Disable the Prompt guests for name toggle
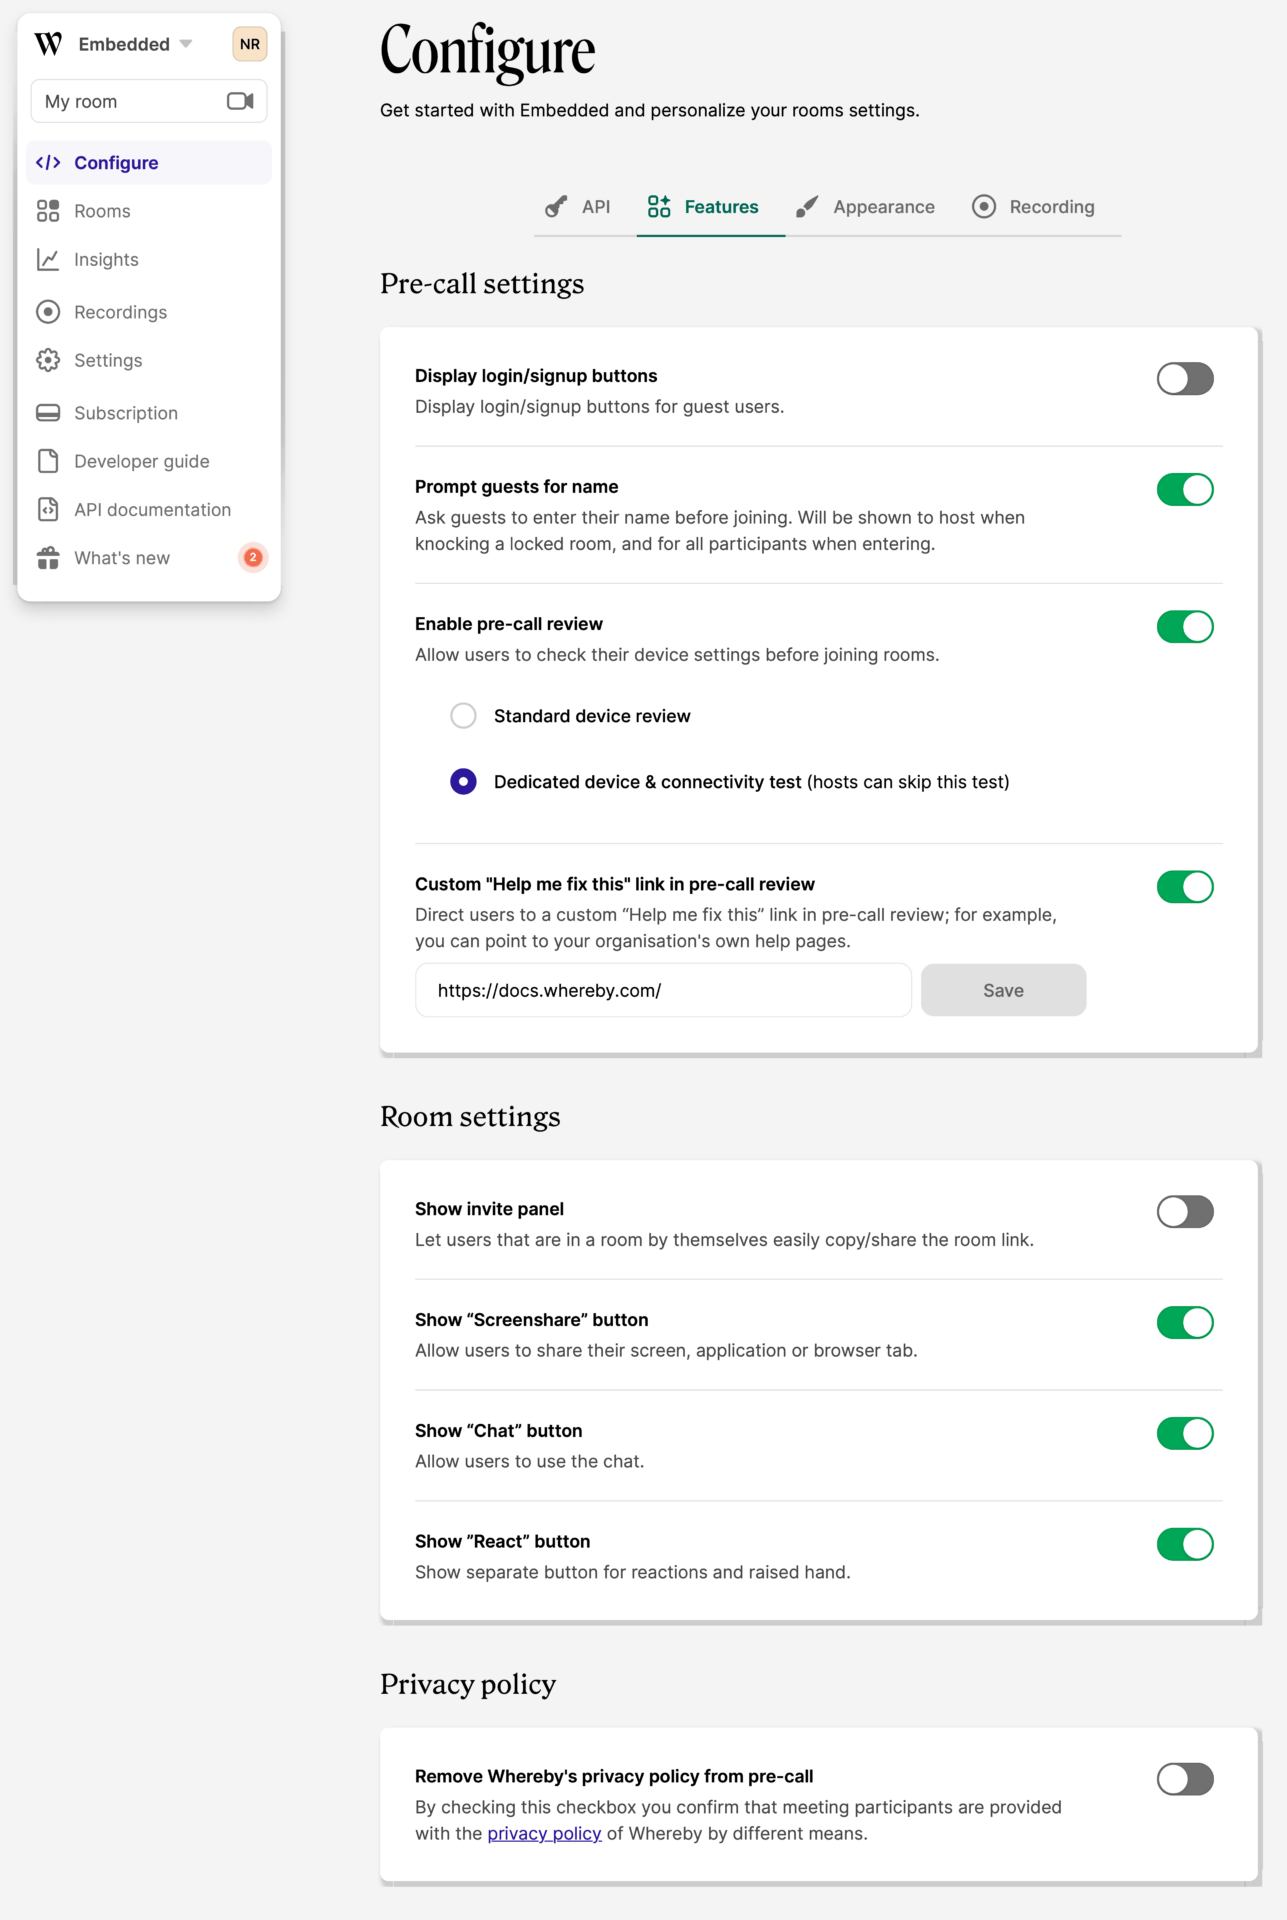Screen dimensions: 1287x1920 pos(1185,489)
